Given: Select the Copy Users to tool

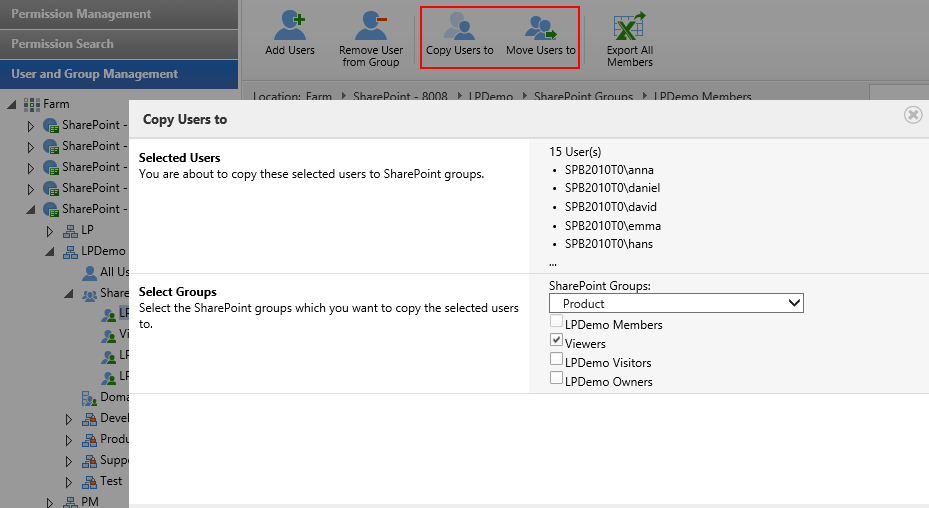Looking at the screenshot, I should click(x=459, y=27).
